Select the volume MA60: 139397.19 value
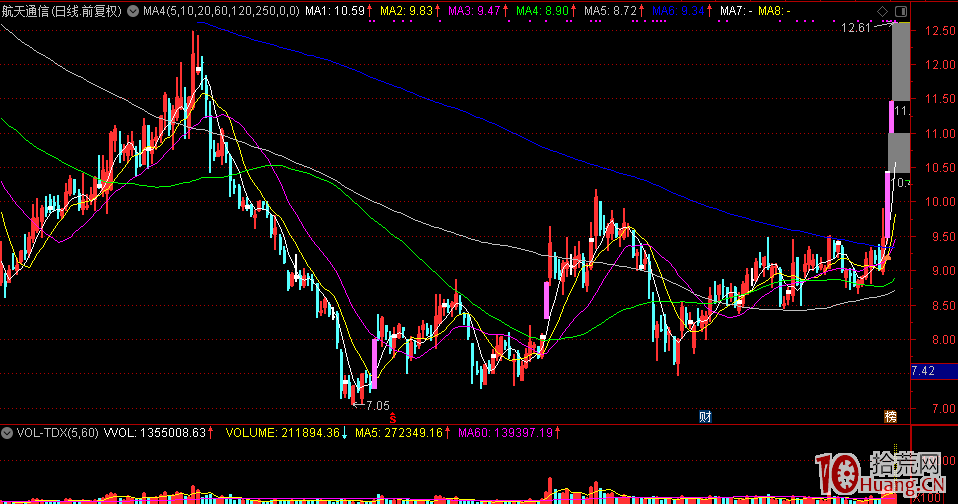The height and width of the screenshot is (504, 958). [x=505, y=433]
